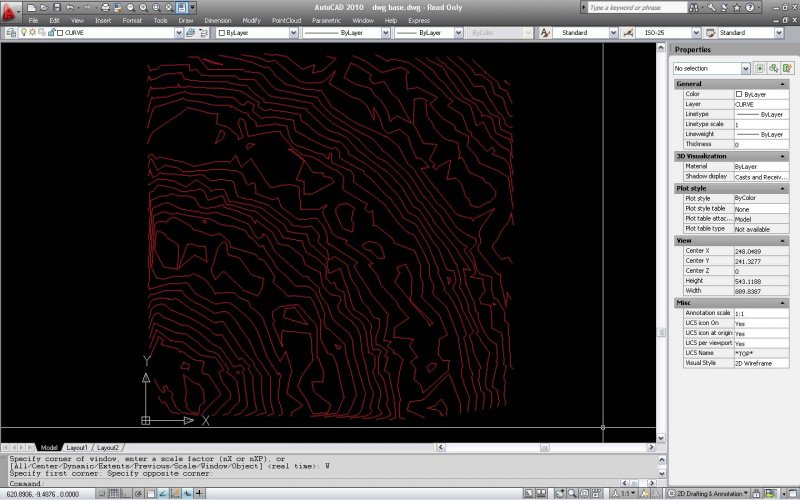Switch to the Layout1 tab
Viewport: 800px width, 500px height.
point(78,447)
